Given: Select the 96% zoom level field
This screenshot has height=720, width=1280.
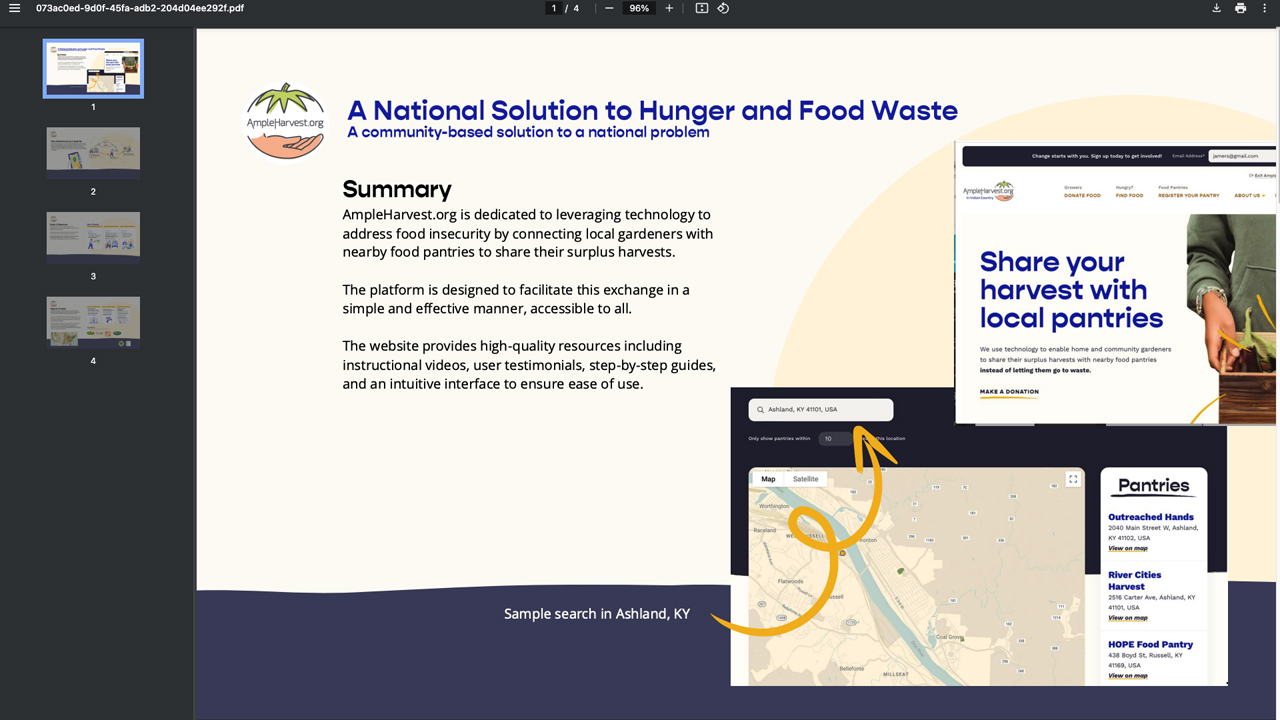Looking at the screenshot, I should [639, 8].
